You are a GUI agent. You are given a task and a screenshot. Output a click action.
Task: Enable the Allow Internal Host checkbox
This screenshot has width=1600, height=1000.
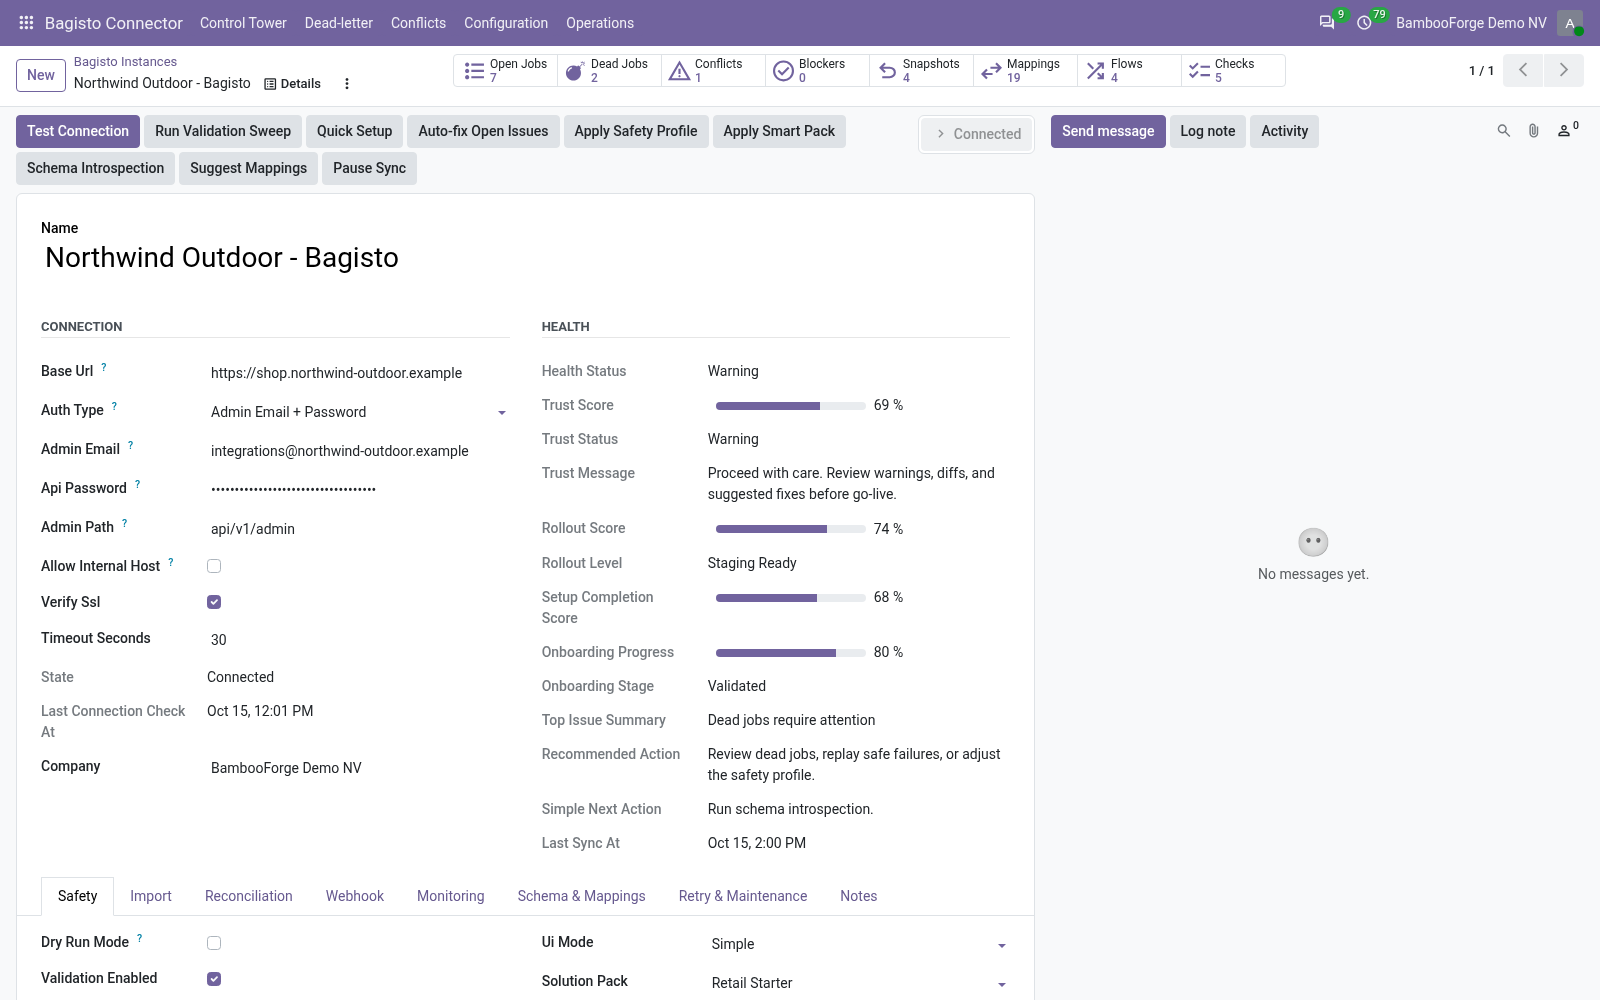(x=214, y=566)
